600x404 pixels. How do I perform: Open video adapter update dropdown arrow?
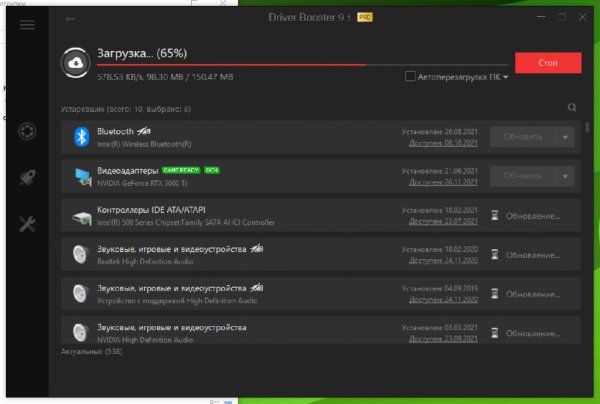click(x=565, y=176)
